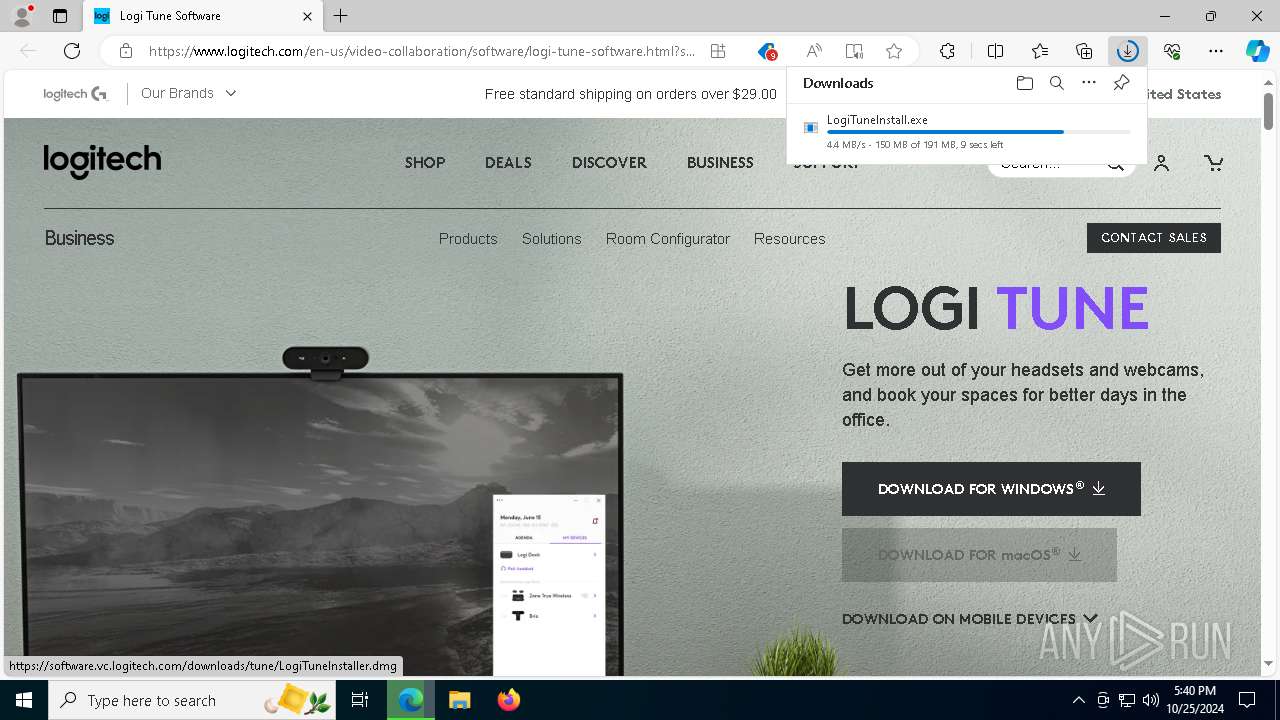Click the download progress bar

coord(979,132)
